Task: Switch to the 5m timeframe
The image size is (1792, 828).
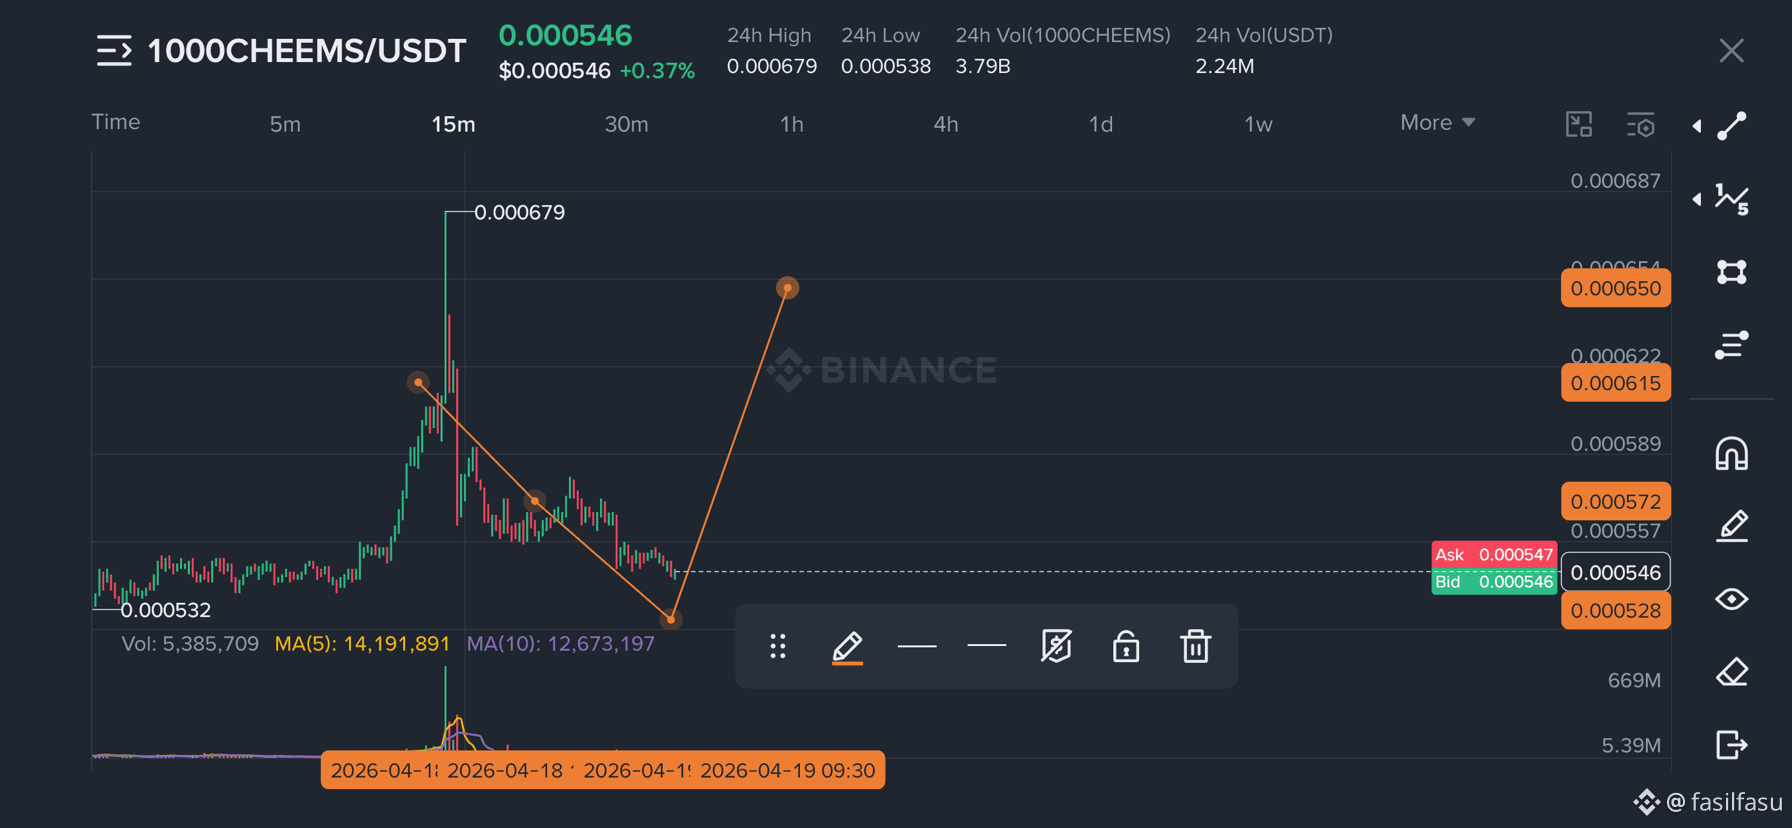Action: tap(285, 124)
